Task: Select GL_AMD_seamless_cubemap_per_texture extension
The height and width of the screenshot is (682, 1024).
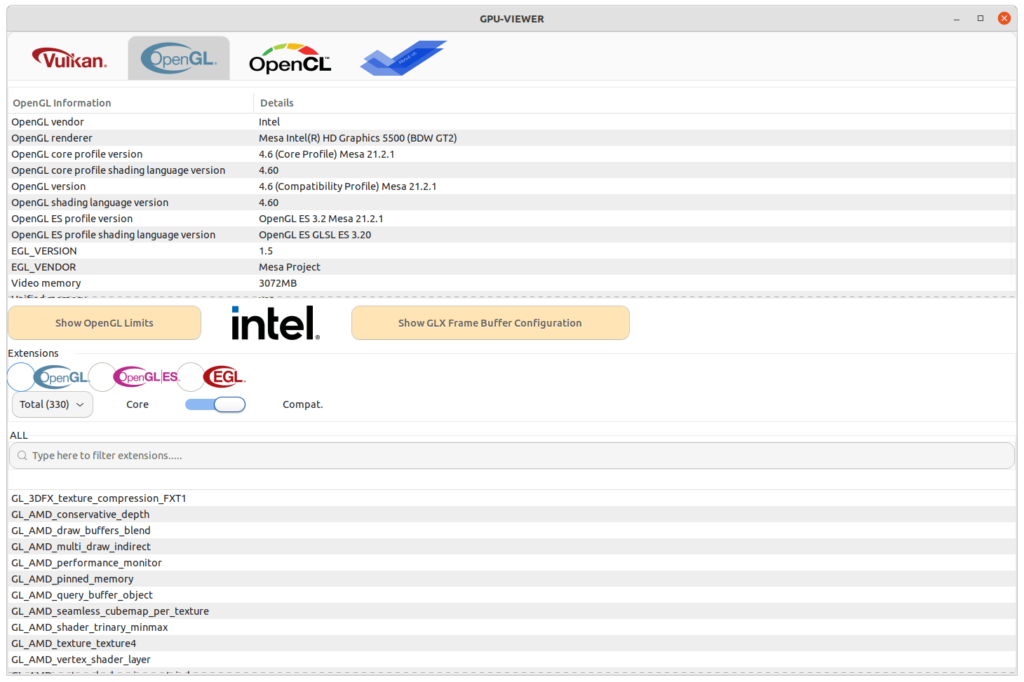Action: tap(512, 611)
